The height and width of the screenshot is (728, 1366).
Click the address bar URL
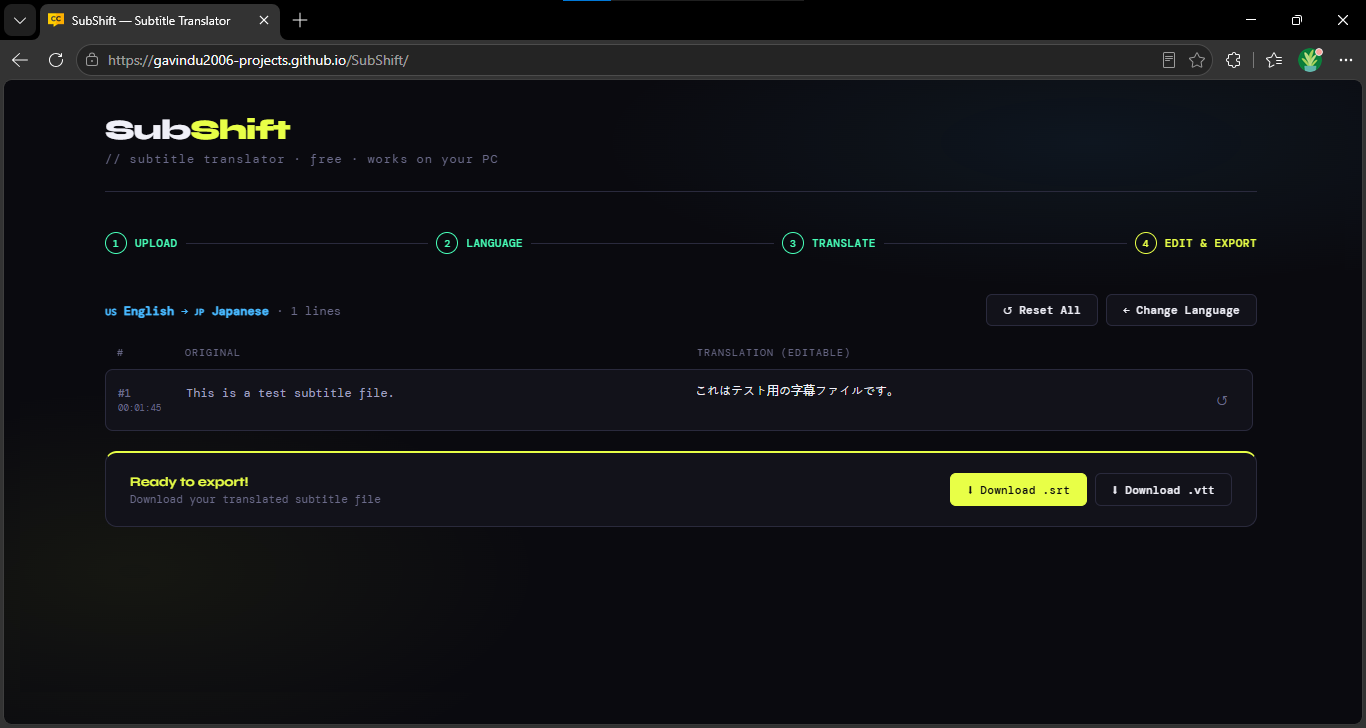coord(258,60)
